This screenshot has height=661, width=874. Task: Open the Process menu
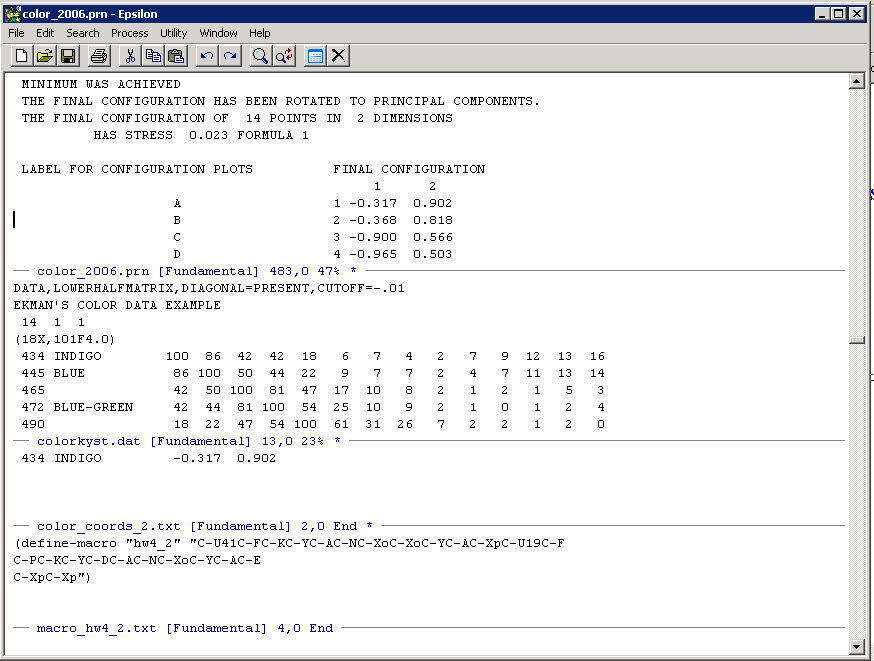coord(129,33)
